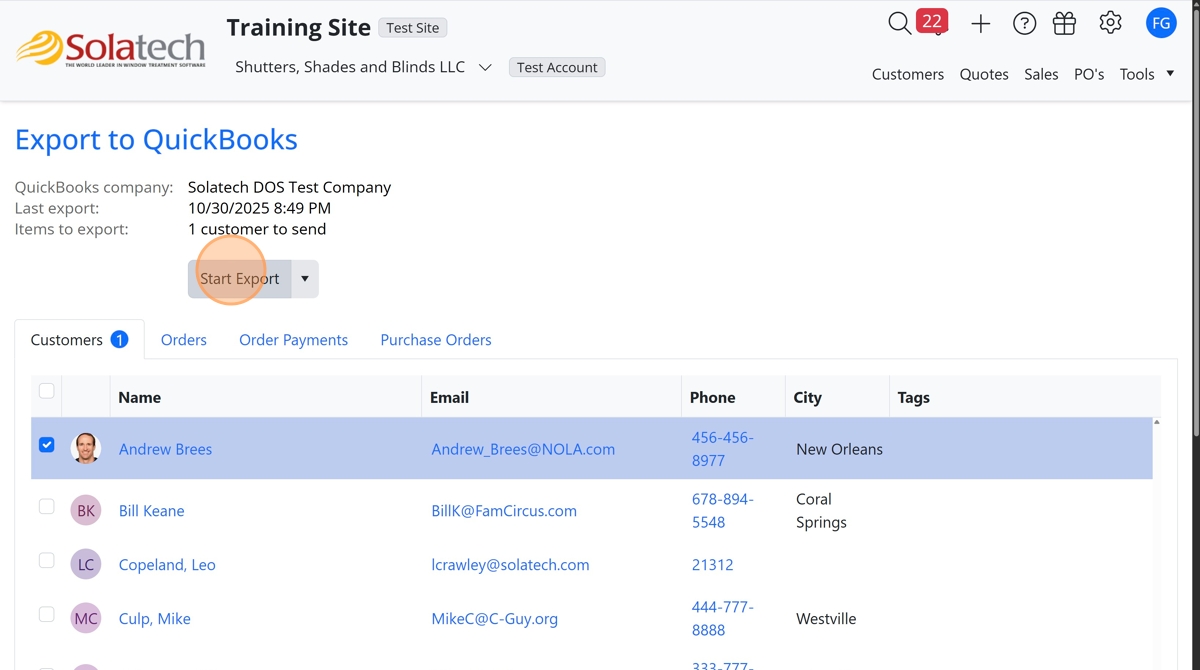The height and width of the screenshot is (670, 1200).
Task: Click the Start Export button
Action: 240,279
